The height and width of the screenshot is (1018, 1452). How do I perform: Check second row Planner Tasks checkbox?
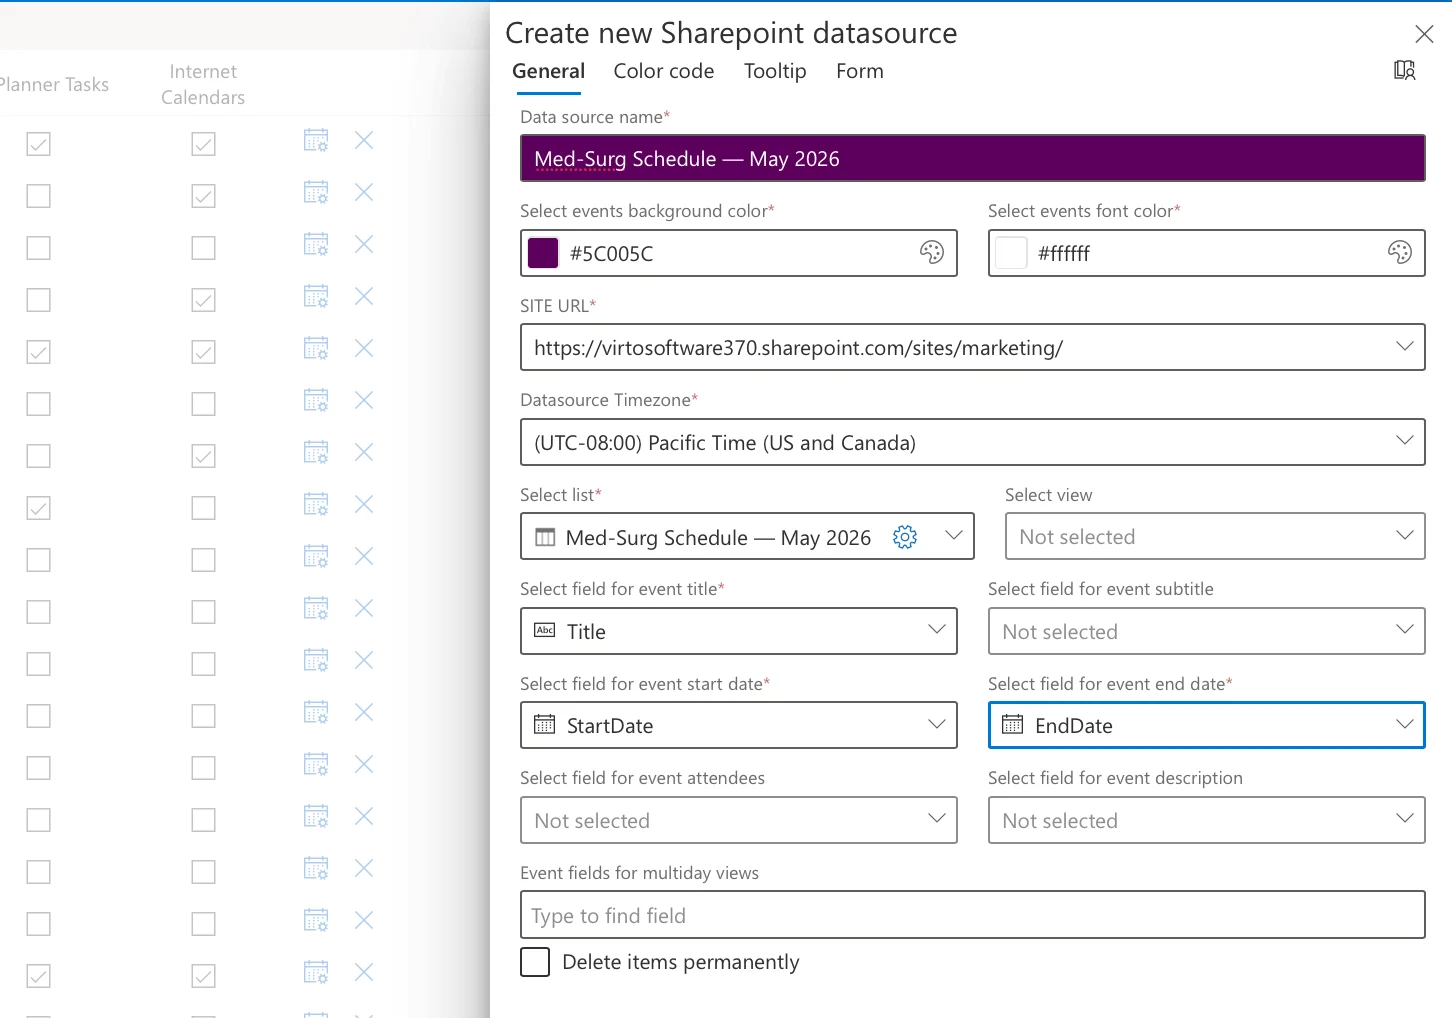point(38,196)
